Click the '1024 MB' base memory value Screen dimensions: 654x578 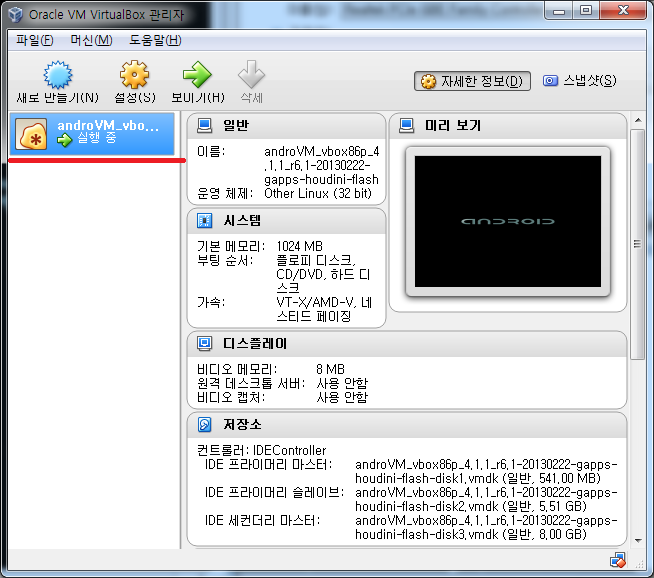(299, 246)
